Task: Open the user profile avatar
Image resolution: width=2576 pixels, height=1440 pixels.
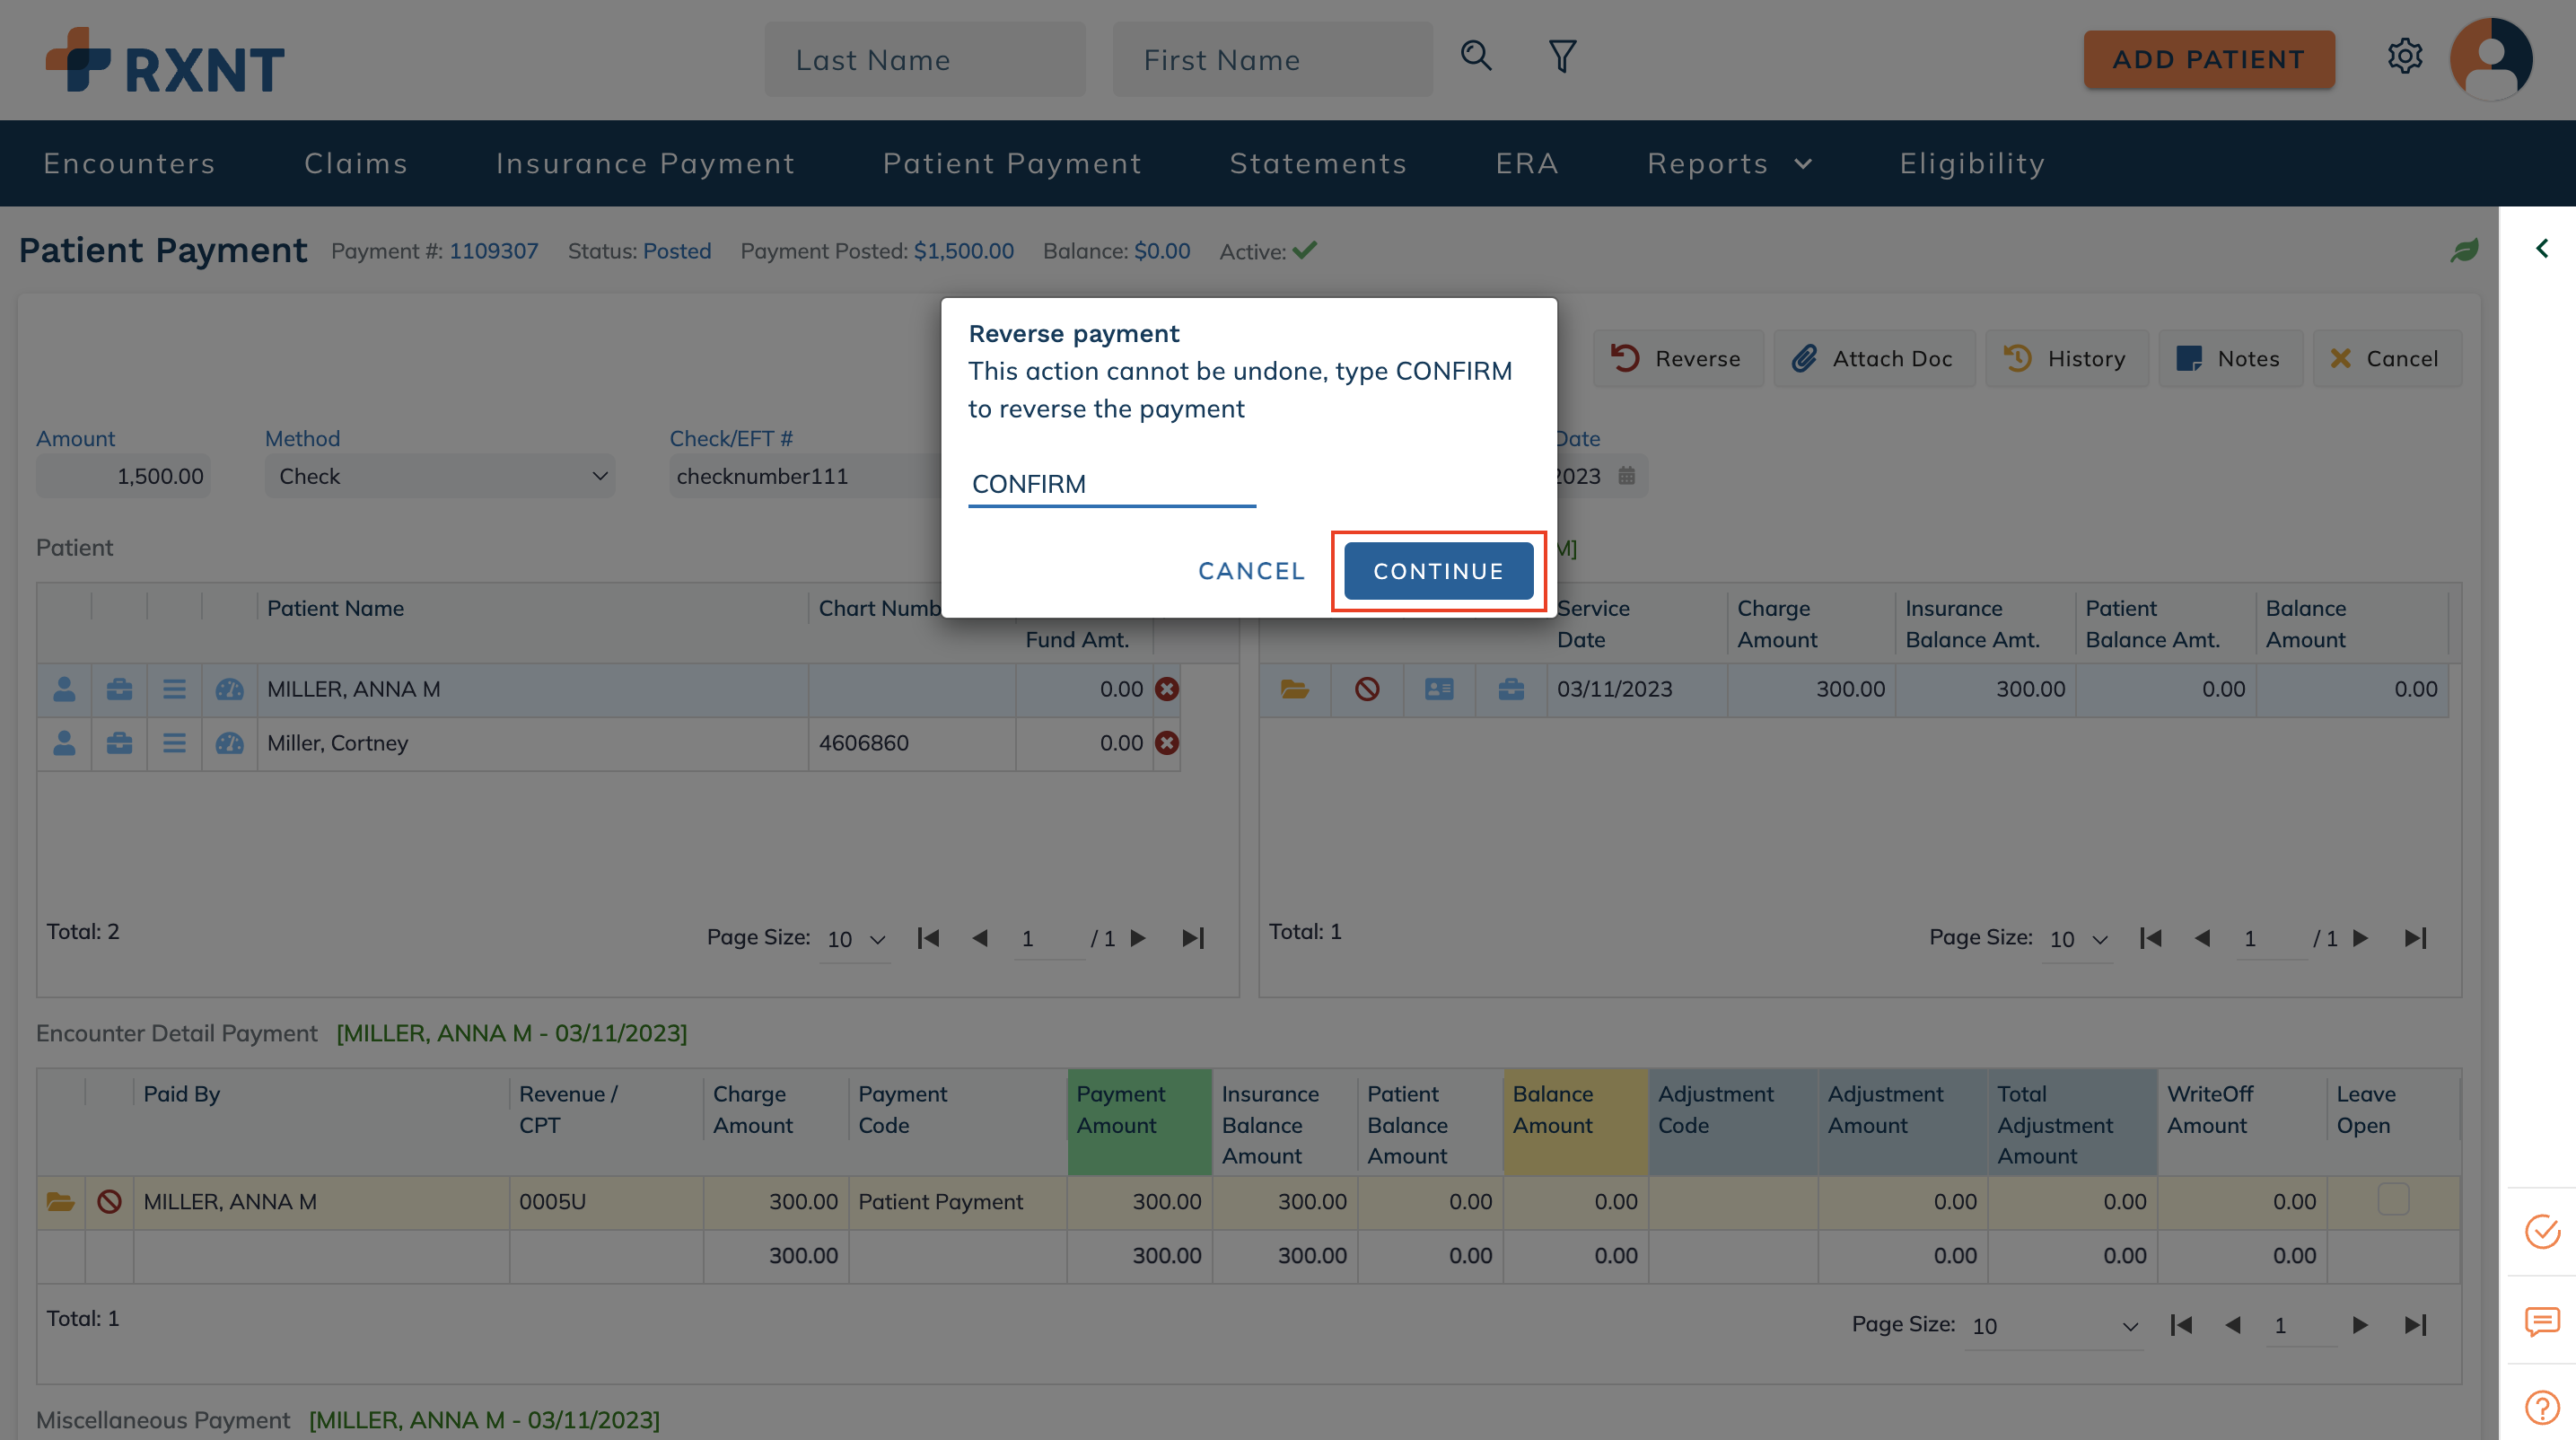Action: tap(2490, 59)
